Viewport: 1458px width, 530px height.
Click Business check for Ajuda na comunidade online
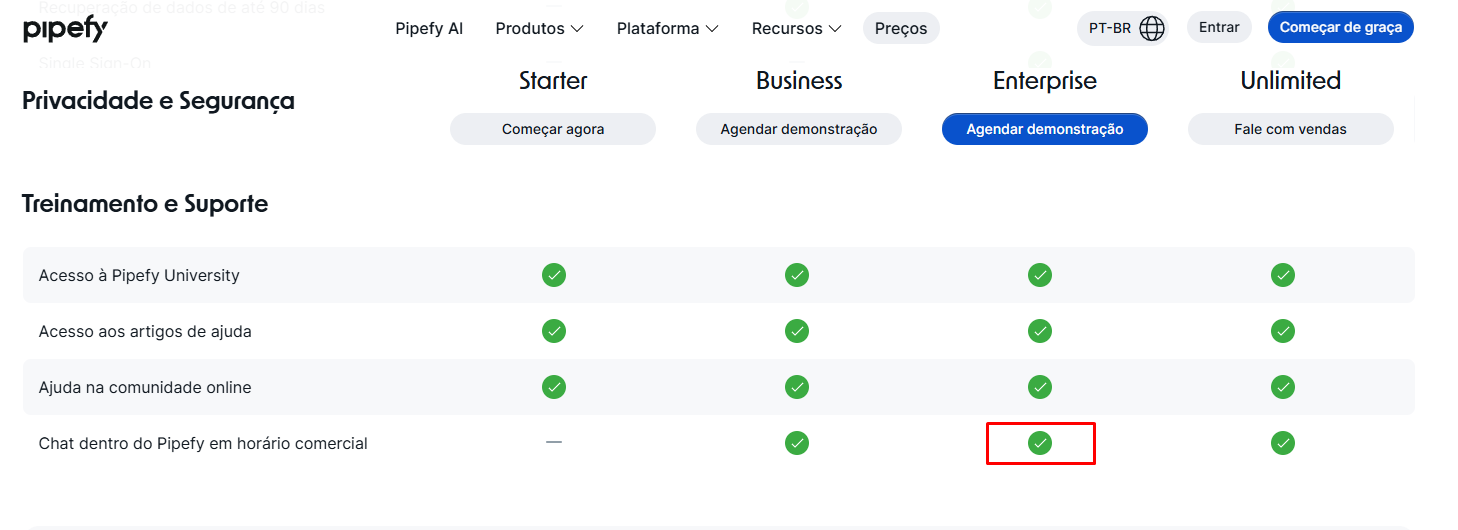click(797, 387)
